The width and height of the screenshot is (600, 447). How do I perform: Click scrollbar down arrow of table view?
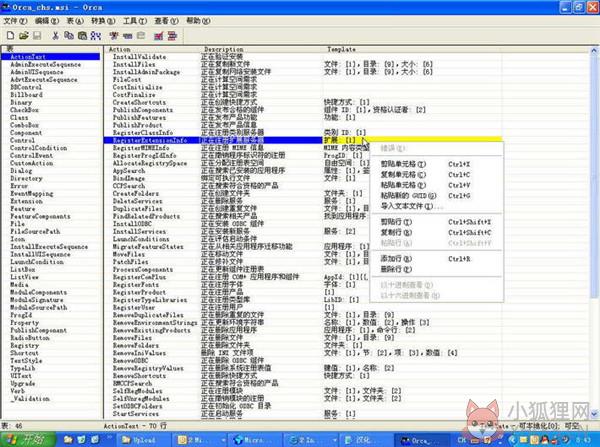click(594, 414)
